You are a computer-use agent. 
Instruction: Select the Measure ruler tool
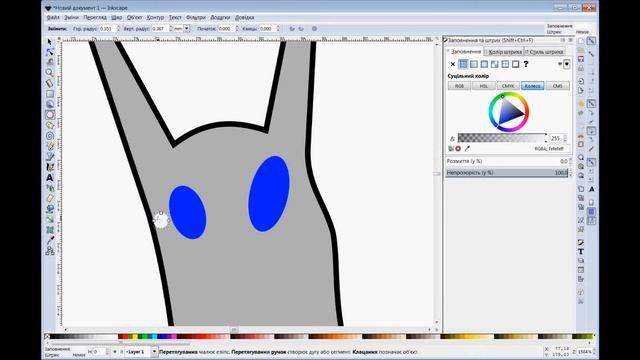pos(50,83)
